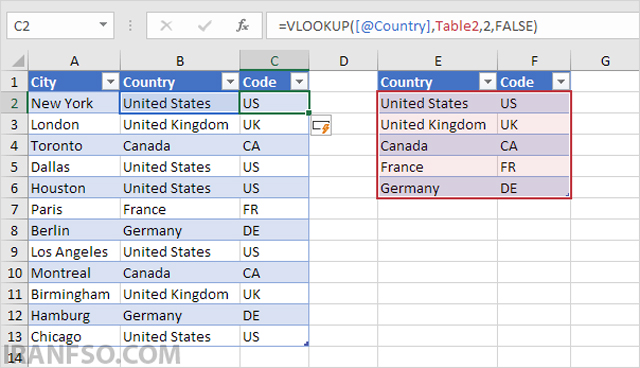This screenshot has width=640, height=368.
Task: Select column E header
Action: tap(438, 61)
